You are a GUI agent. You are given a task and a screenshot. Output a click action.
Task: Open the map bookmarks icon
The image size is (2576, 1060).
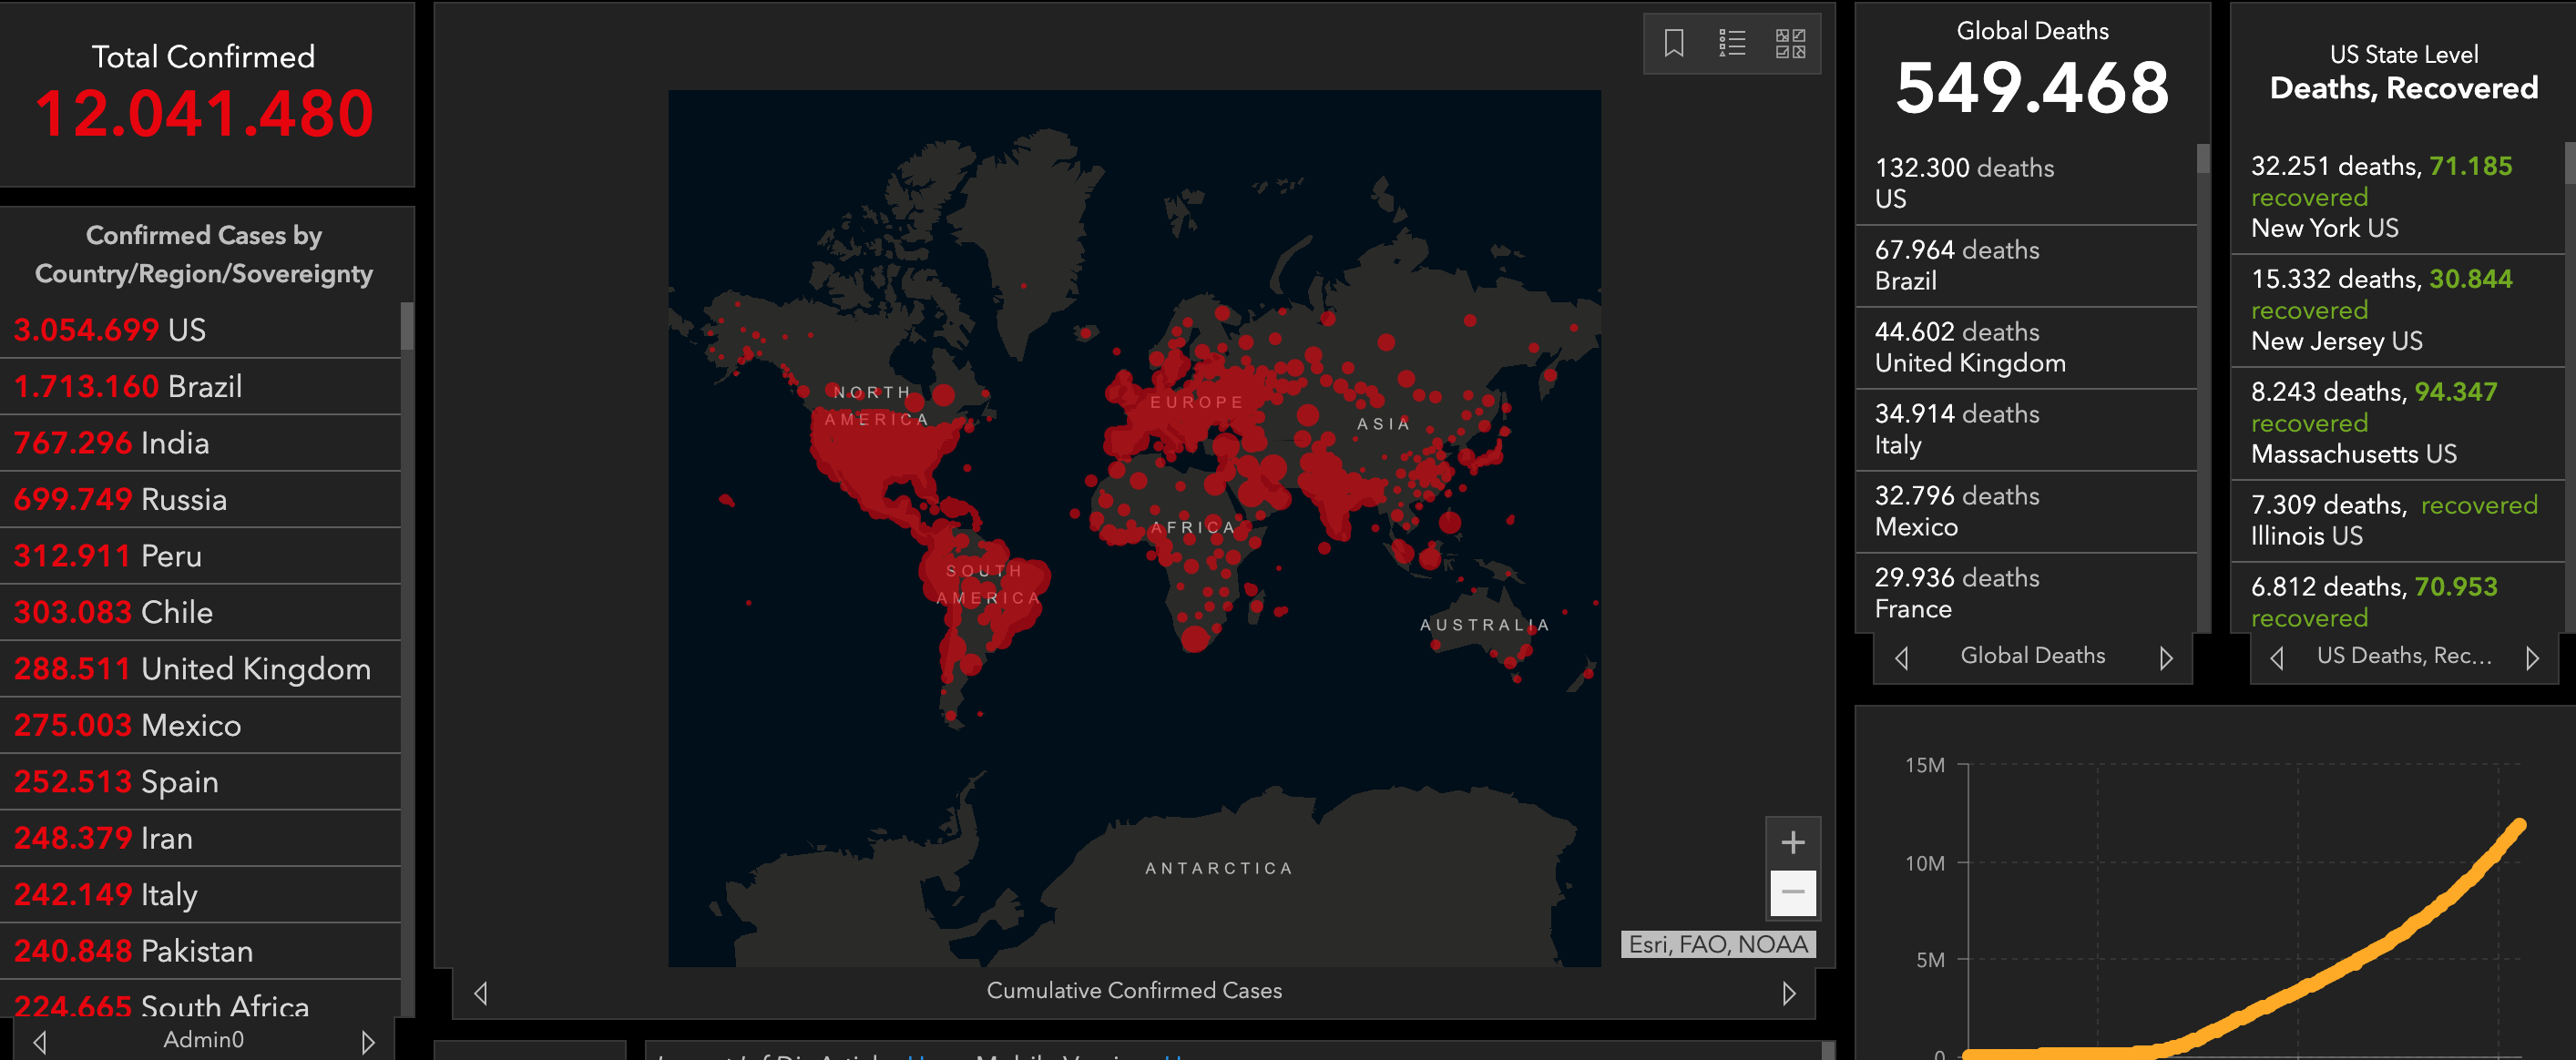click(1674, 43)
